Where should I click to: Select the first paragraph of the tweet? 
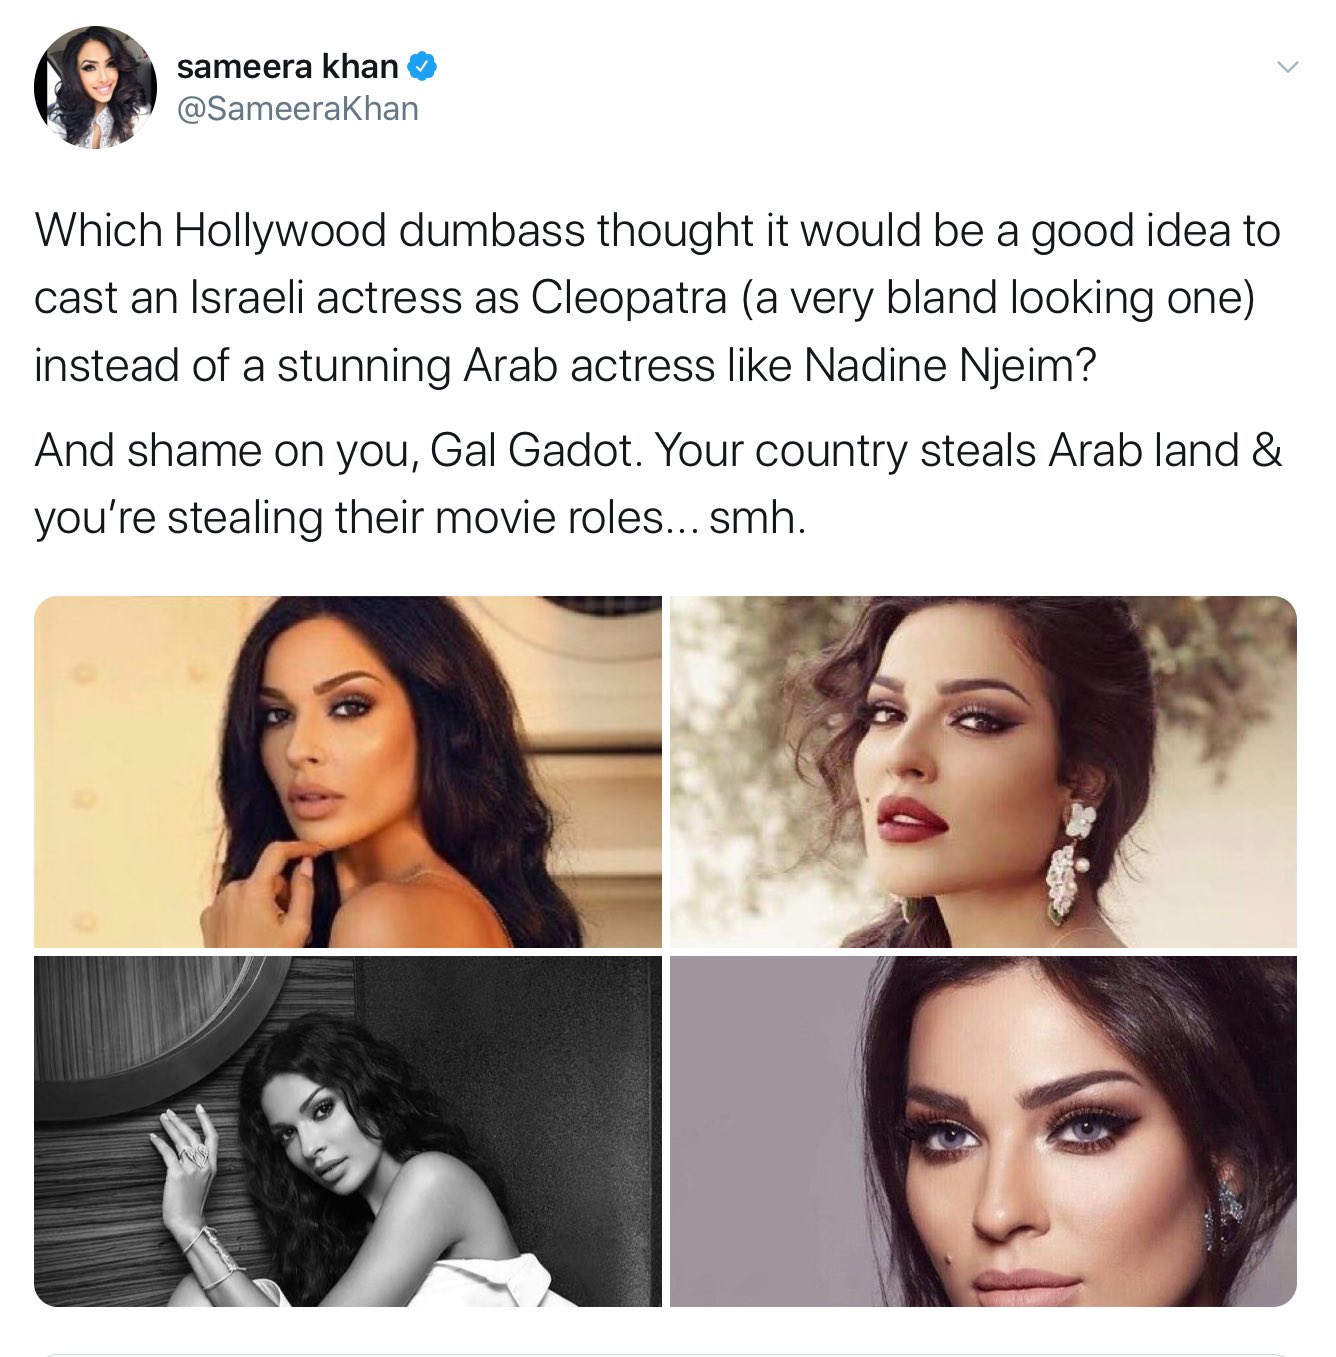tap(657, 298)
